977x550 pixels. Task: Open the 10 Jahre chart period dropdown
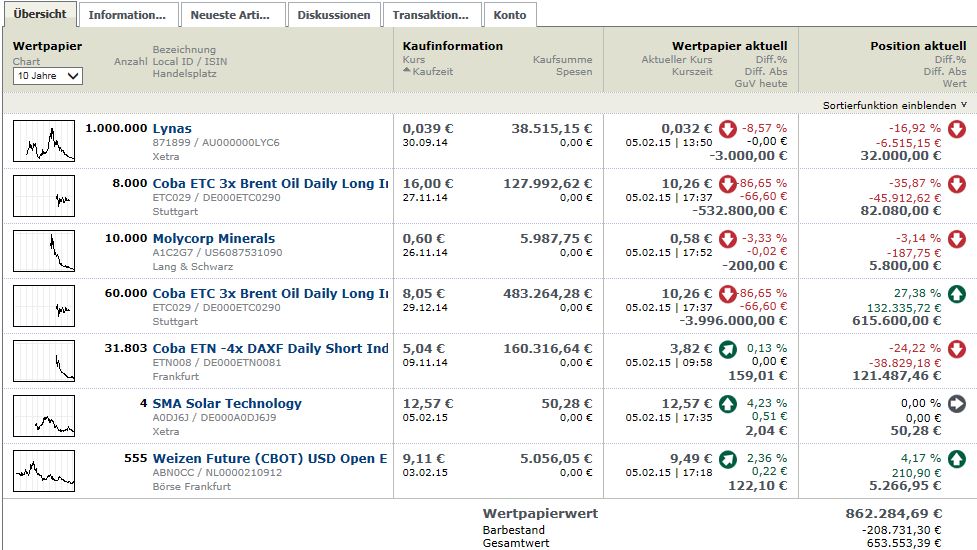(48, 76)
